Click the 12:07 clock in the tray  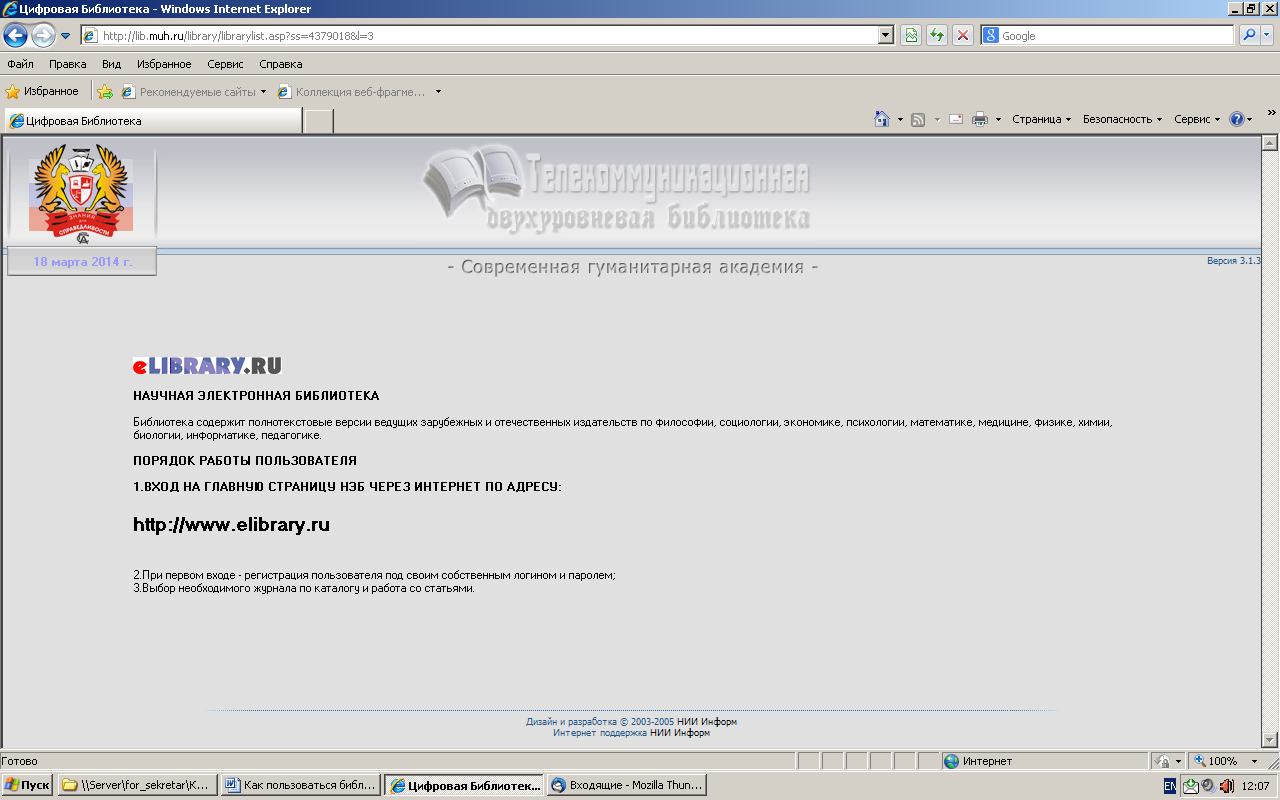(x=1255, y=786)
